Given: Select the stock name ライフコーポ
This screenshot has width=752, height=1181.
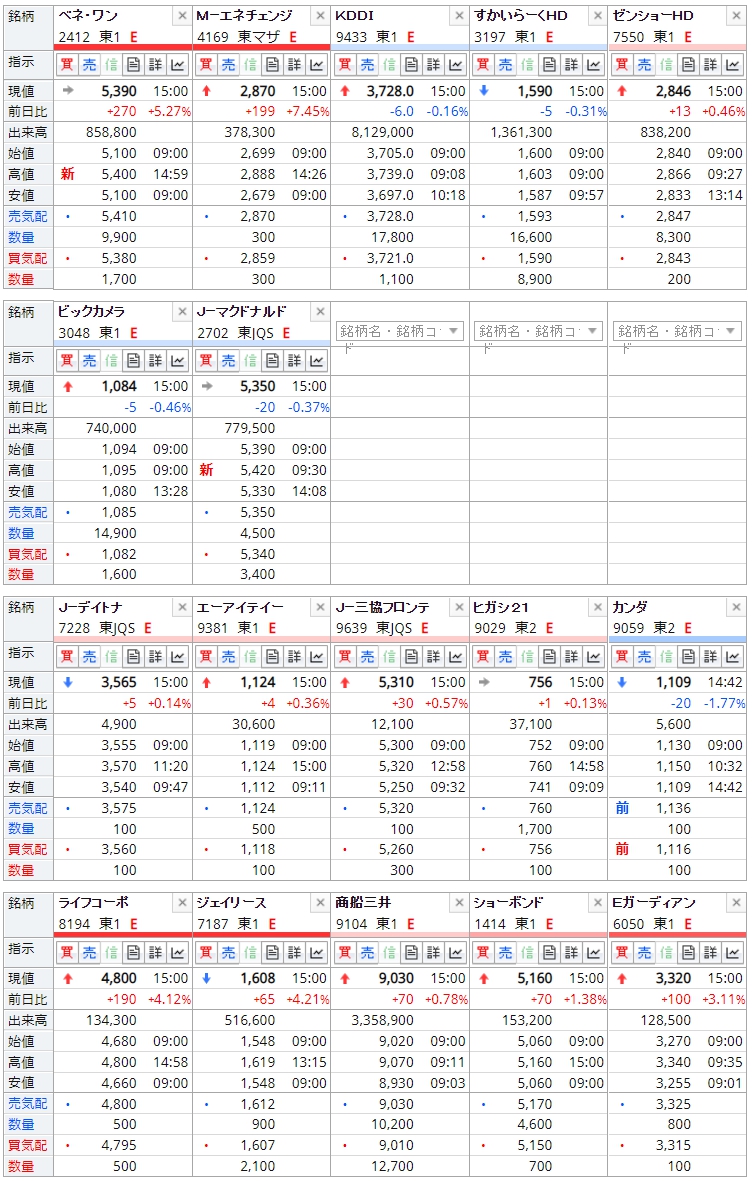Looking at the screenshot, I should 93,902.
